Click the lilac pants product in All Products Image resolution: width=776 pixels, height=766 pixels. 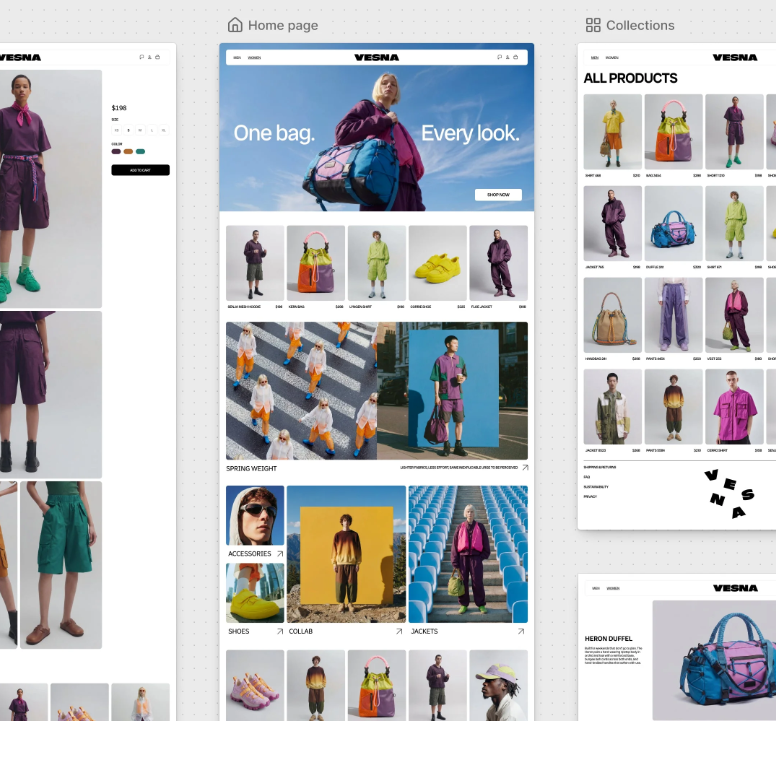point(674,315)
